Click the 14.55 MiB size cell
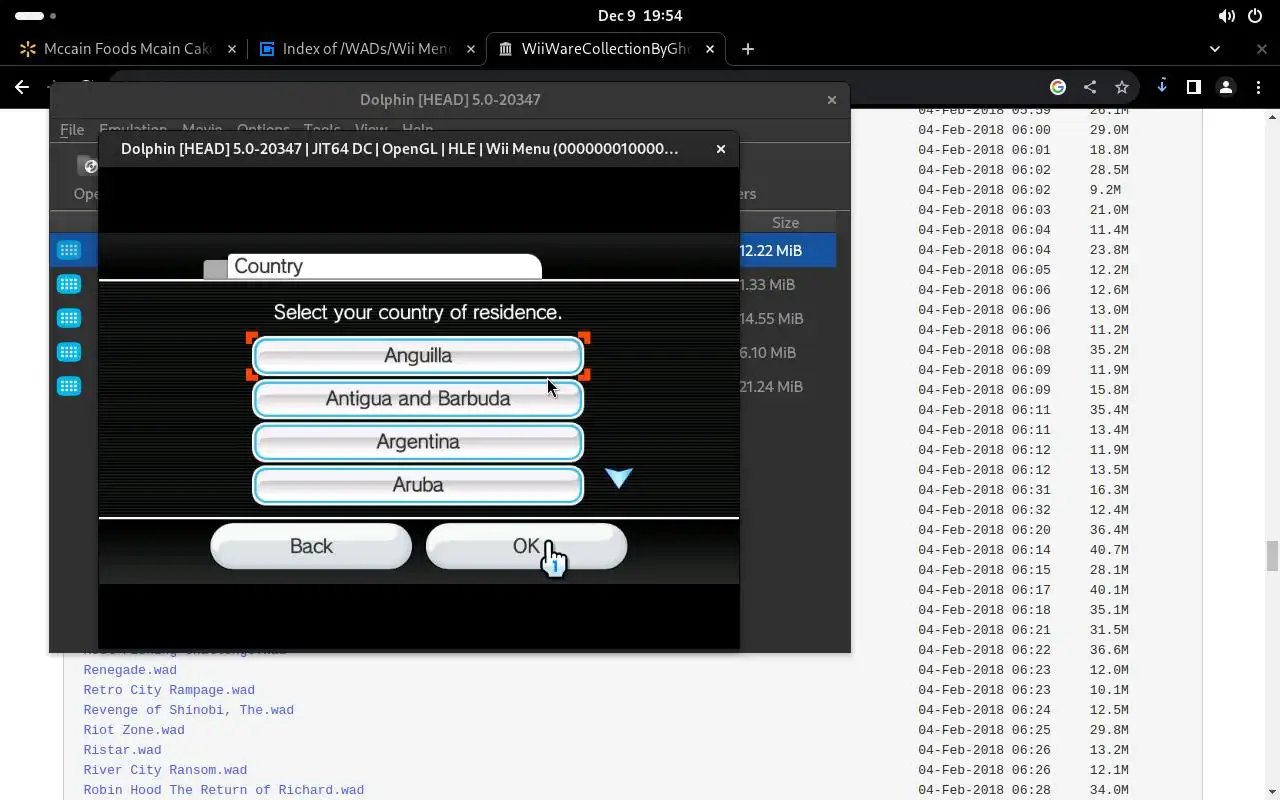 771,318
